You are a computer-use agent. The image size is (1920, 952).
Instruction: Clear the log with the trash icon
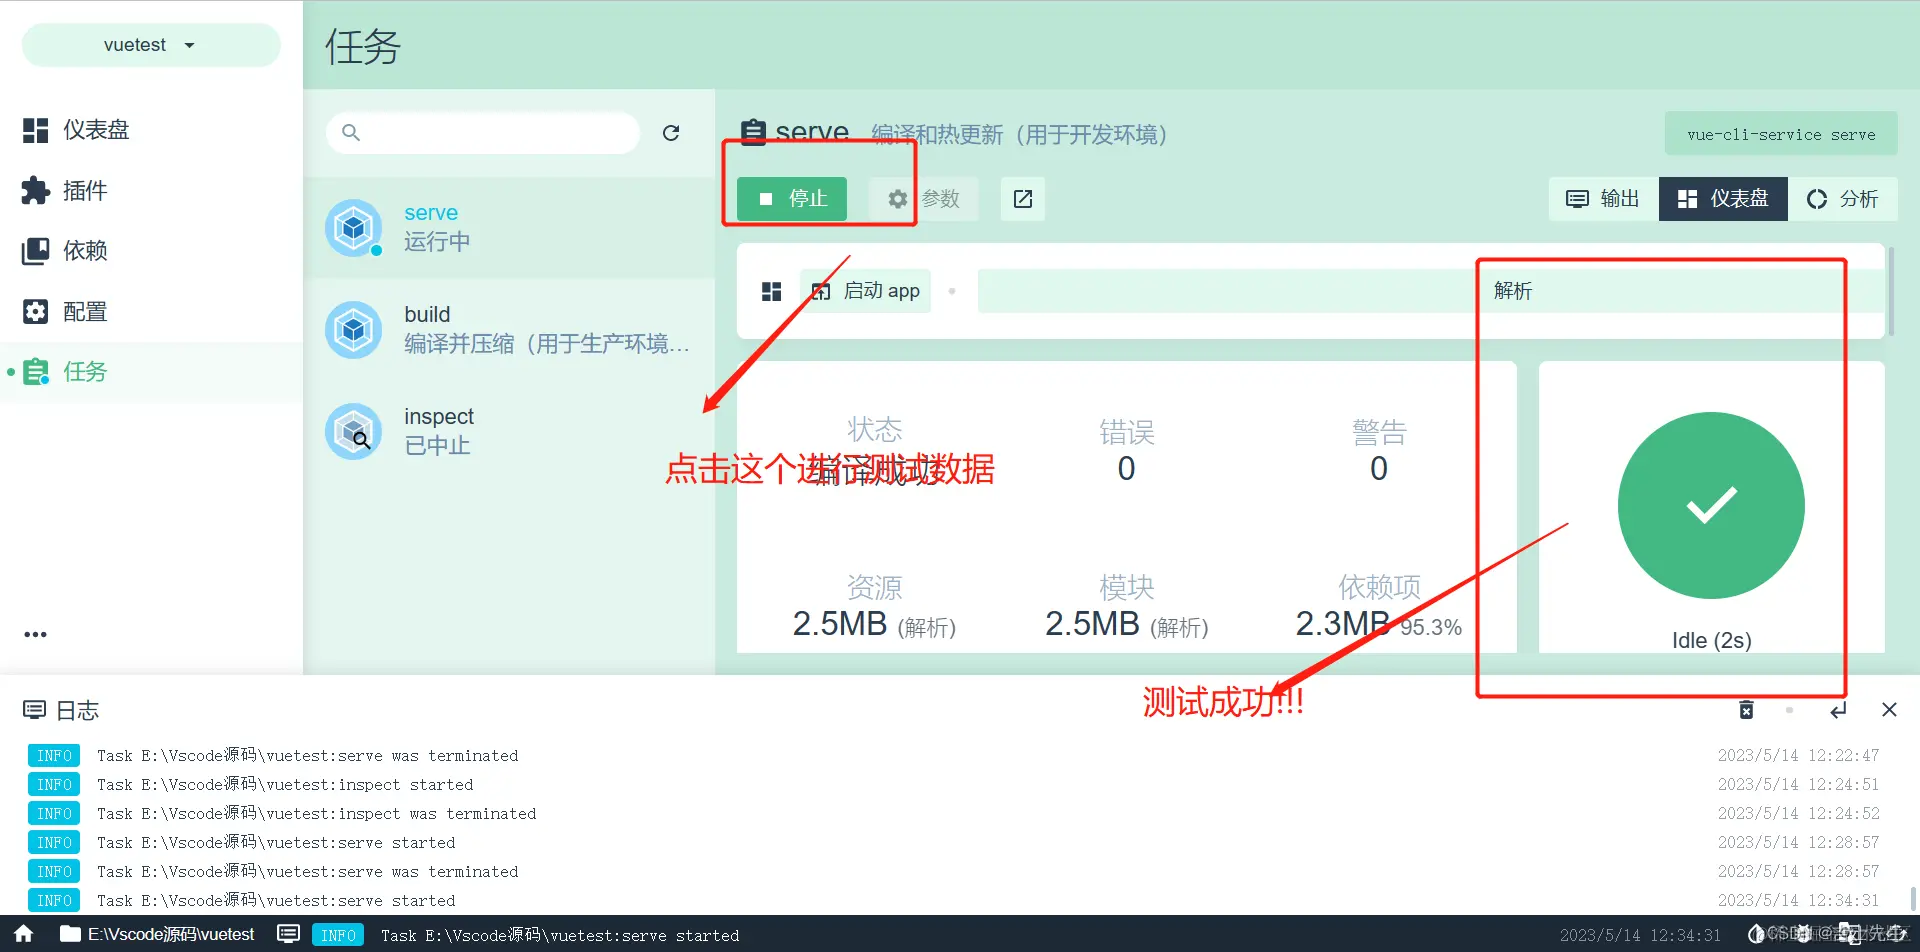coord(1746,710)
